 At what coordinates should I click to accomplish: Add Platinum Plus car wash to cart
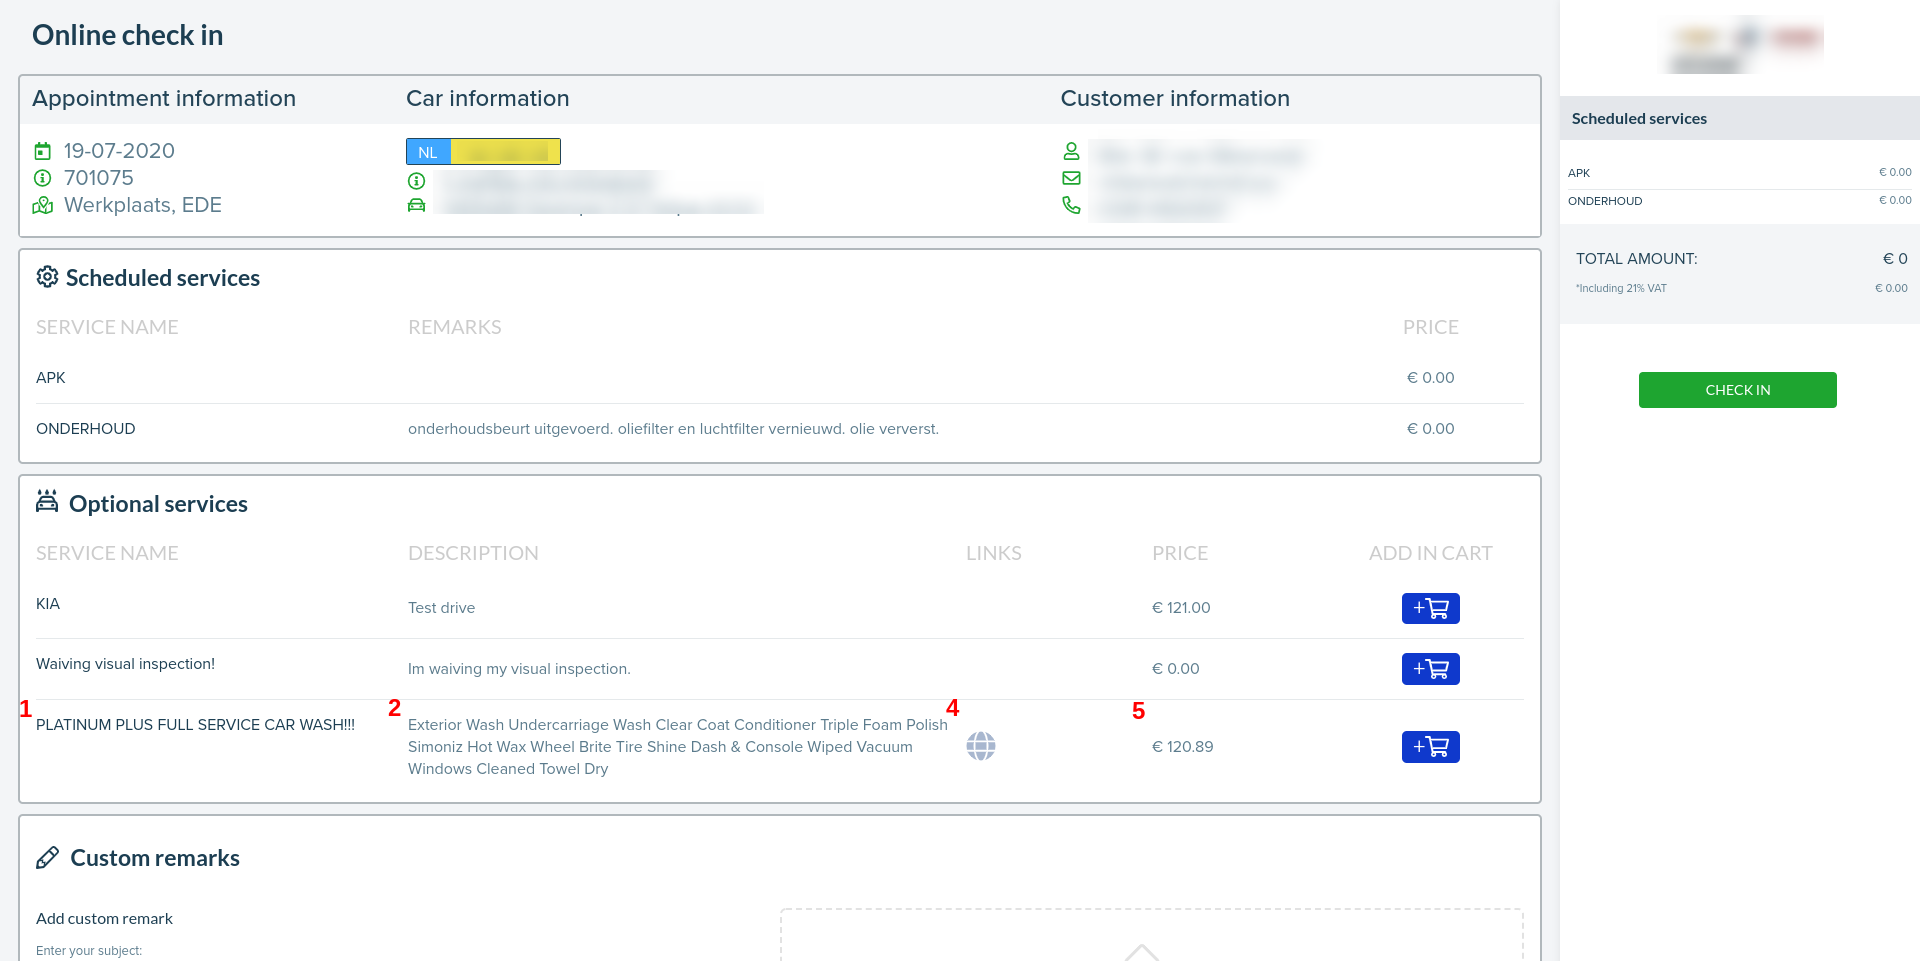pyautogui.click(x=1430, y=747)
